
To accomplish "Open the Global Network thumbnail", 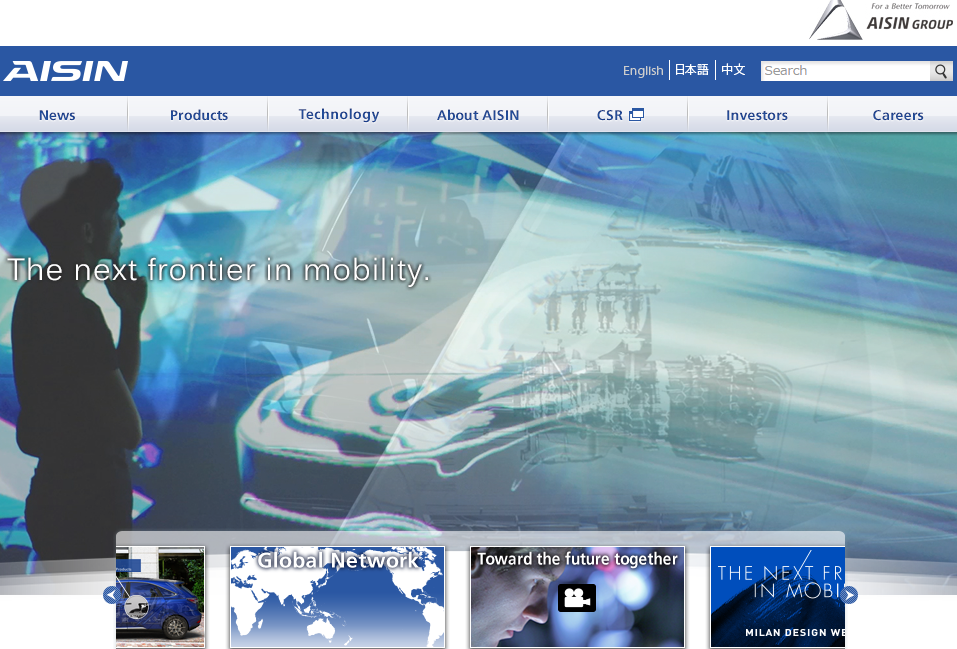I will coord(338,597).
